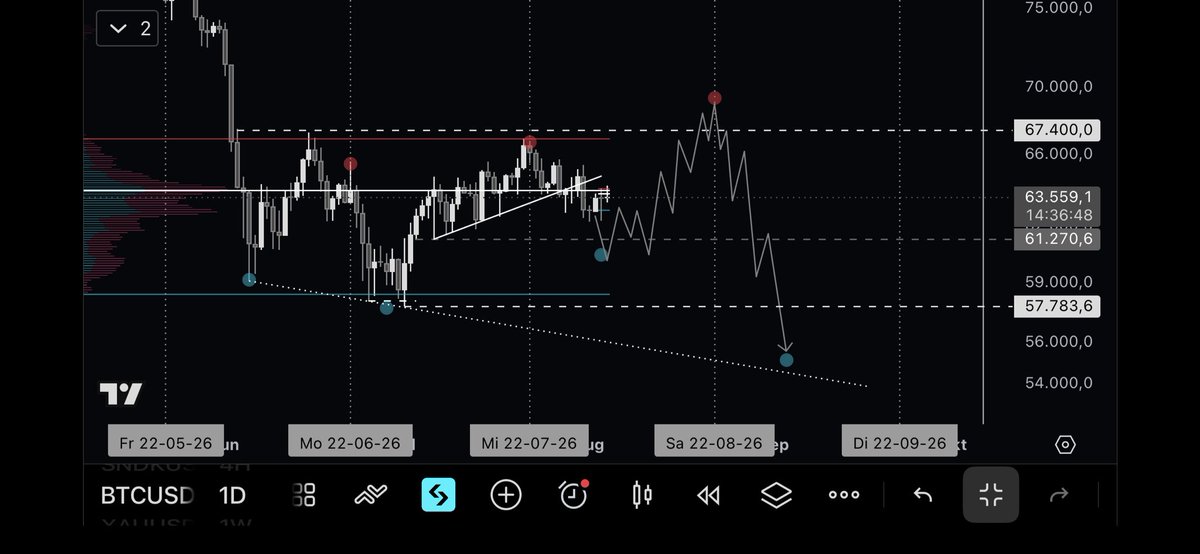
Task: Select the 63.559,1 current price label
Action: pyautogui.click(x=1057, y=196)
